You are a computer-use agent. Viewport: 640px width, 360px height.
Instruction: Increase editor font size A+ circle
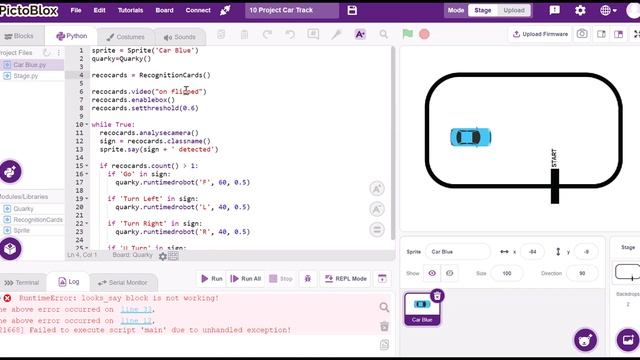coord(377,189)
